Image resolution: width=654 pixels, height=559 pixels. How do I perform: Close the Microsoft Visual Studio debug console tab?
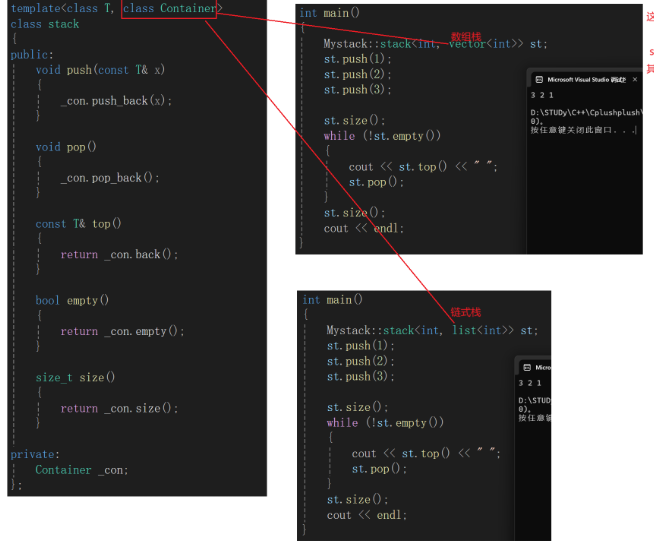pyautogui.click(x=635, y=79)
